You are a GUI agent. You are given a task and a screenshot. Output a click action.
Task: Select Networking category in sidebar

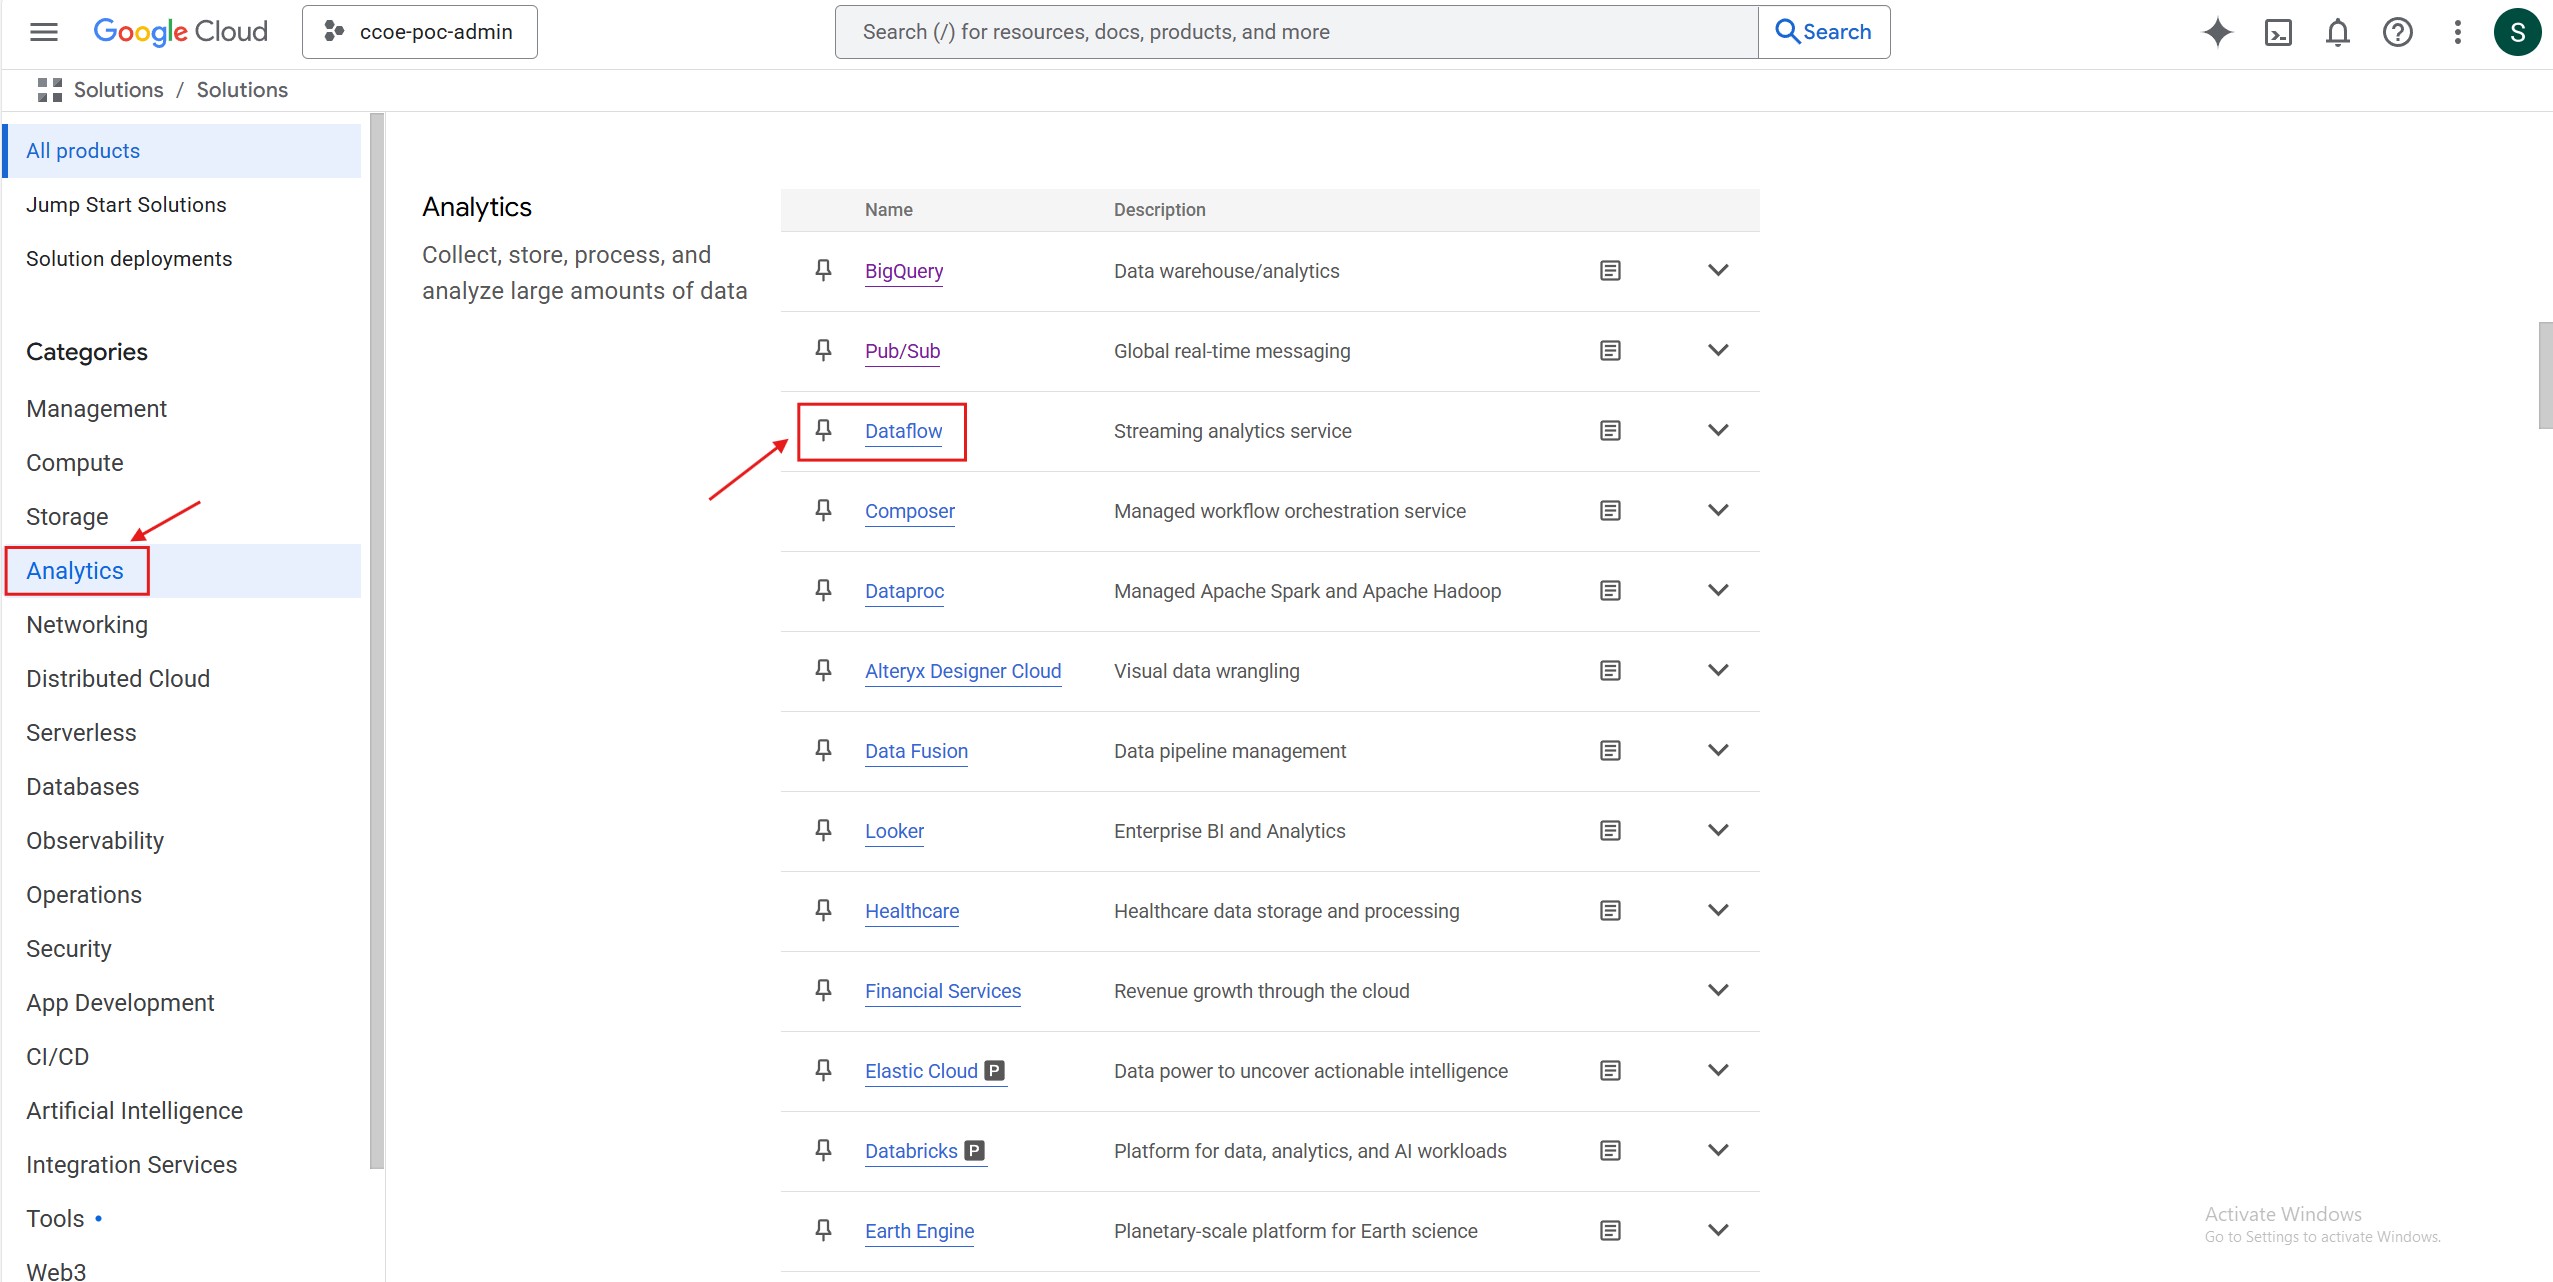(x=87, y=625)
